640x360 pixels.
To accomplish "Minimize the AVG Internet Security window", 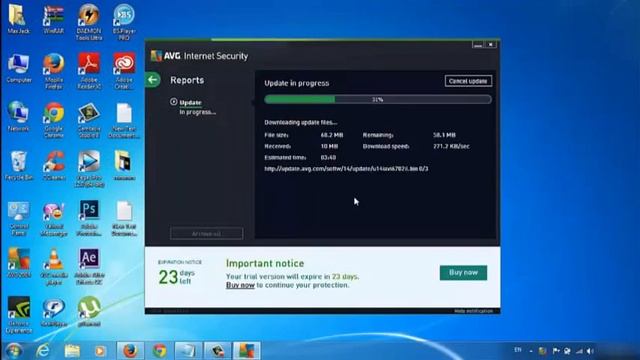I will tap(478, 44).
